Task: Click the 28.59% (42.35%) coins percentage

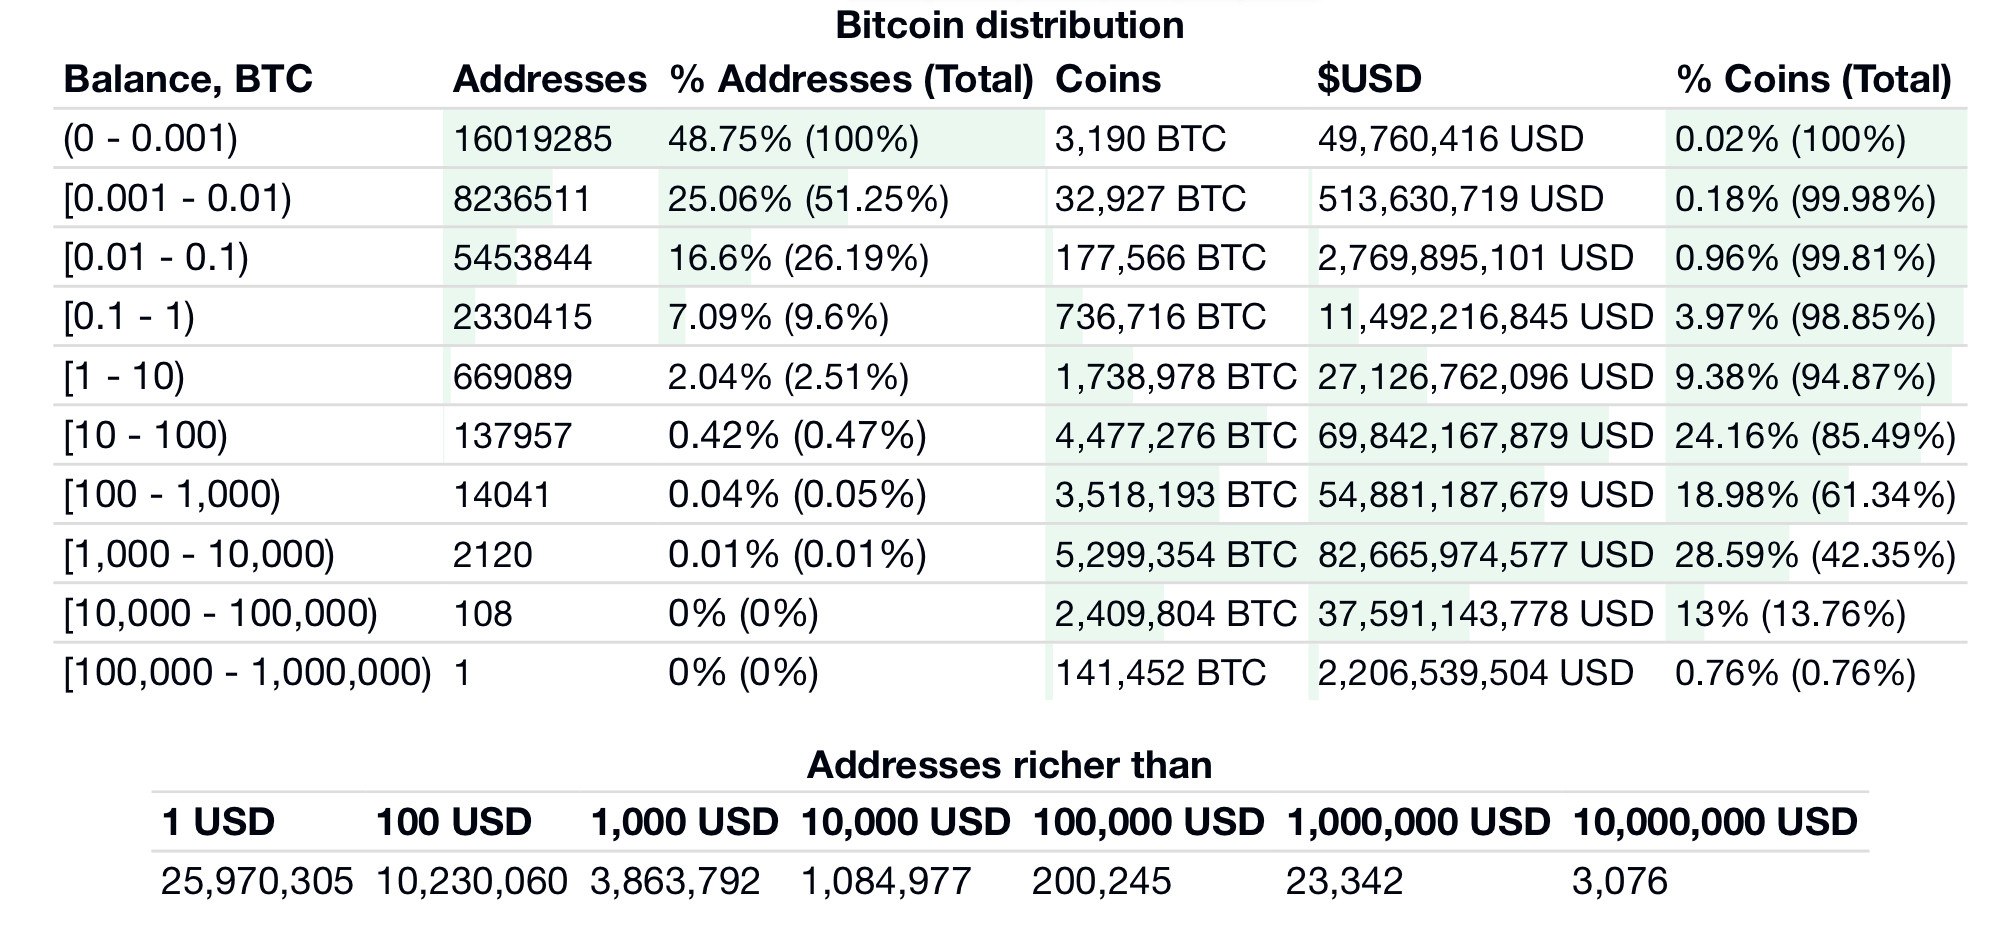Action: point(1815,554)
